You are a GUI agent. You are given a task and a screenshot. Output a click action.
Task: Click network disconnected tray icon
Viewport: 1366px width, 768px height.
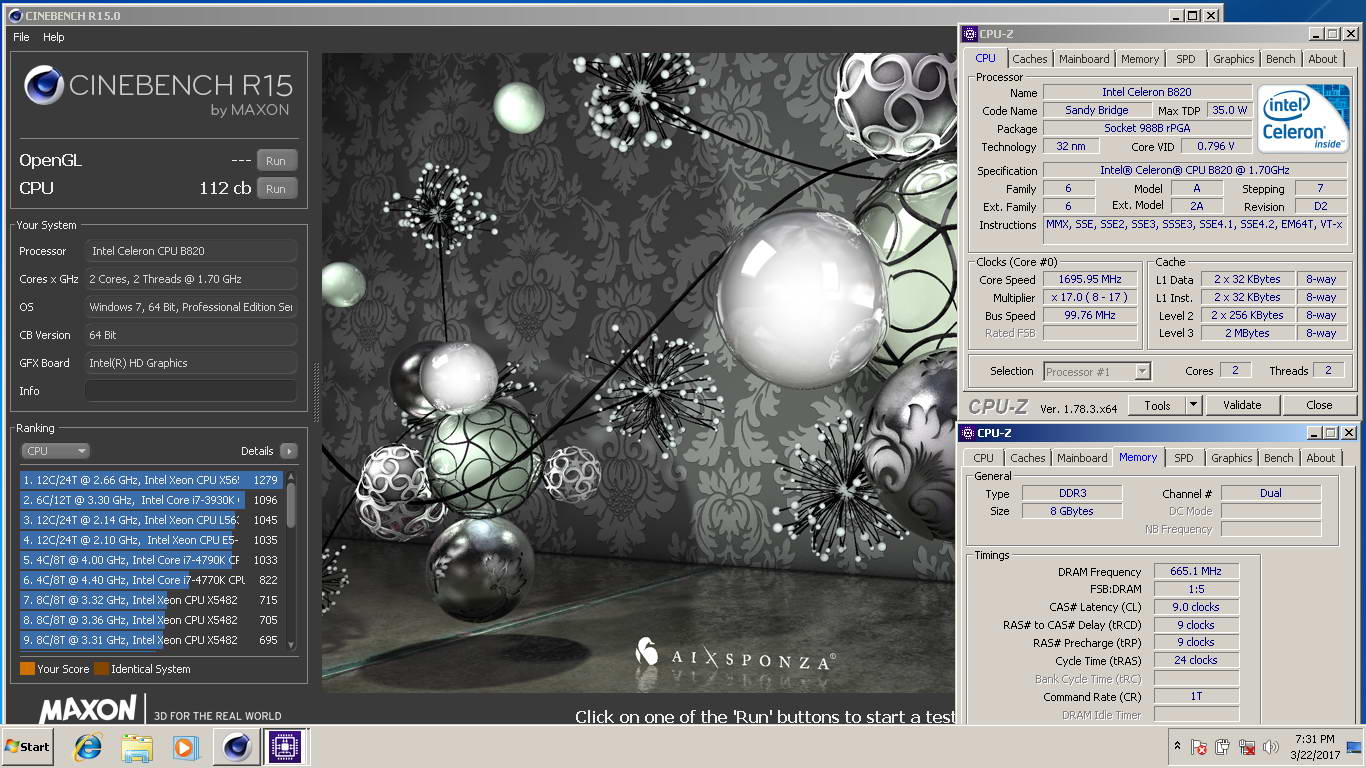point(1247,747)
